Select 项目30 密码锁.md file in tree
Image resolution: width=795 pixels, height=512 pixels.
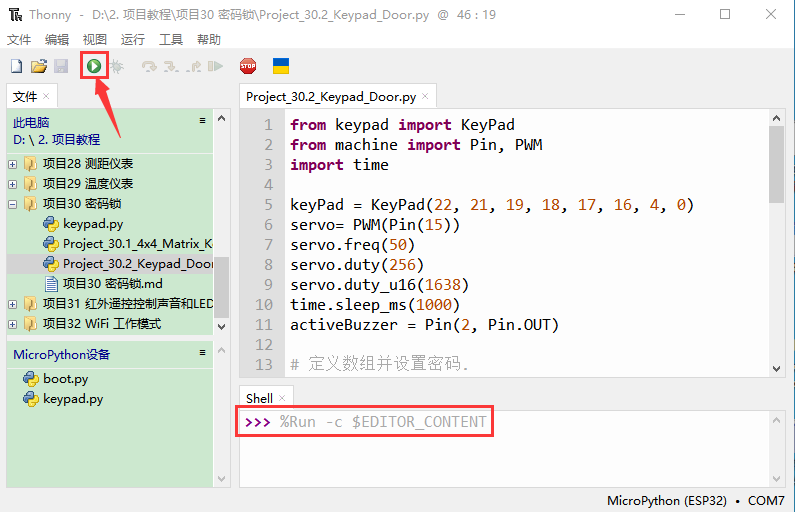pos(112,284)
